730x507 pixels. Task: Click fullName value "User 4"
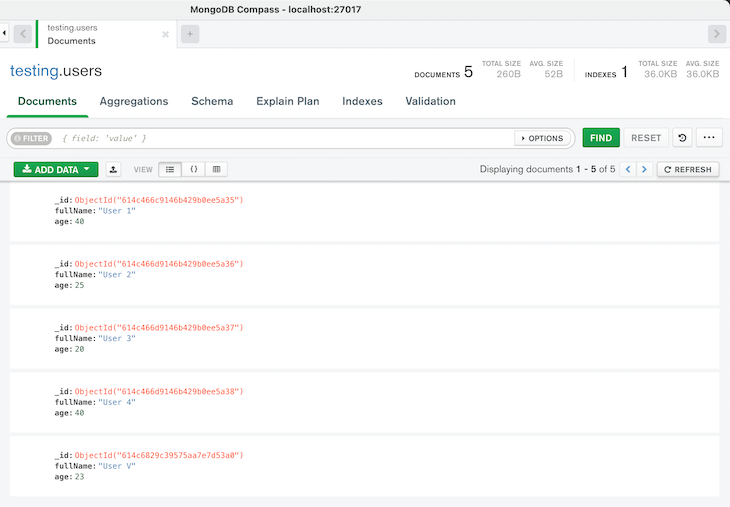[x=117, y=402]
